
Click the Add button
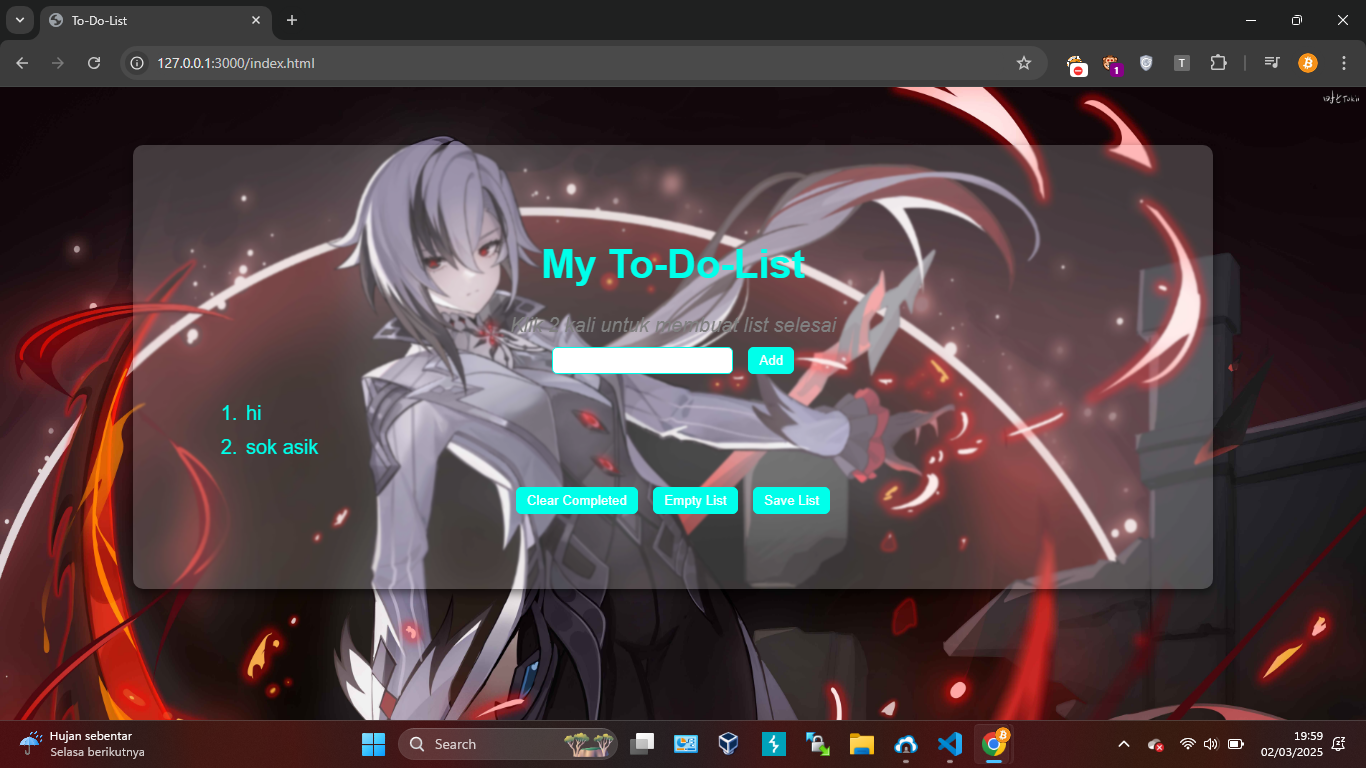[x=770, y=361]
